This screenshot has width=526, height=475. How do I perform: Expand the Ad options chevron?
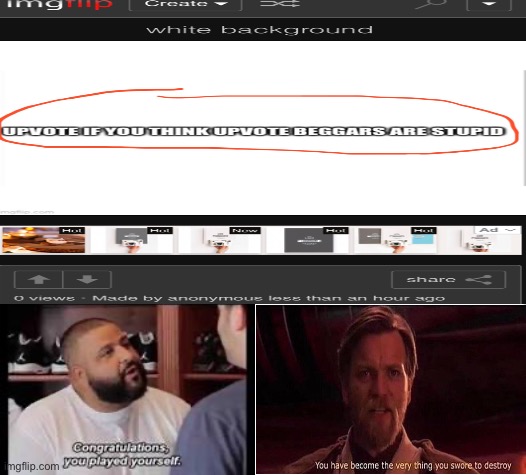(510, 230)
